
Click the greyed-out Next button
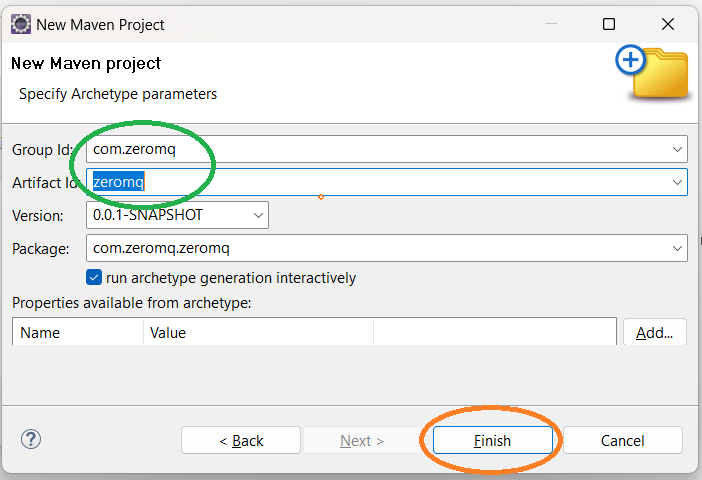click(x=361, y=440)
